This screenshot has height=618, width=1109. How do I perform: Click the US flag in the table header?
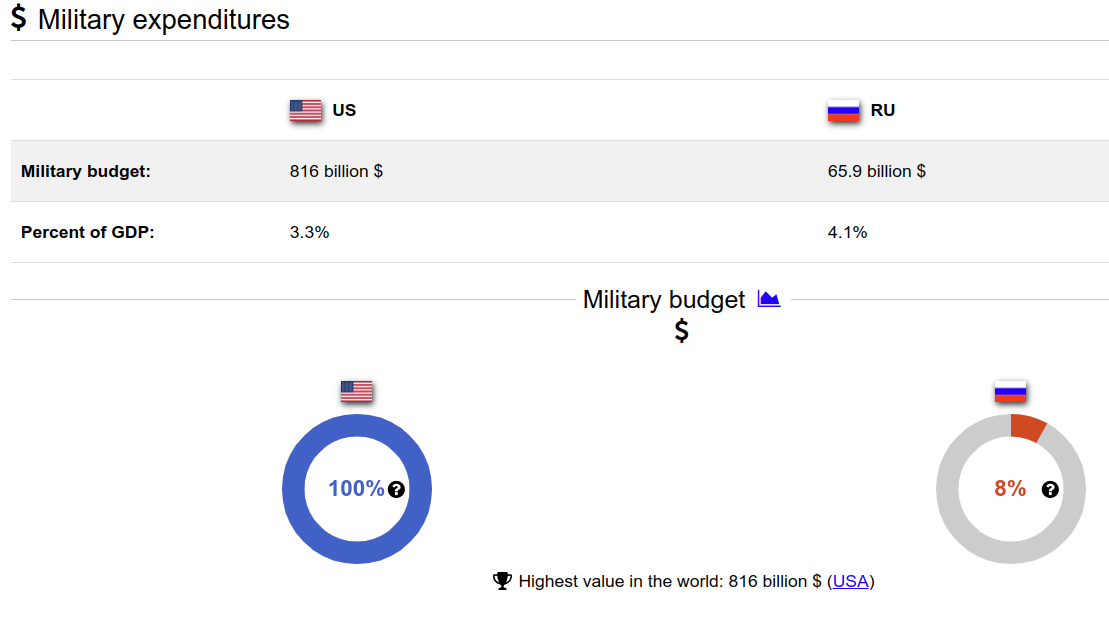click(x=305, y=110)
